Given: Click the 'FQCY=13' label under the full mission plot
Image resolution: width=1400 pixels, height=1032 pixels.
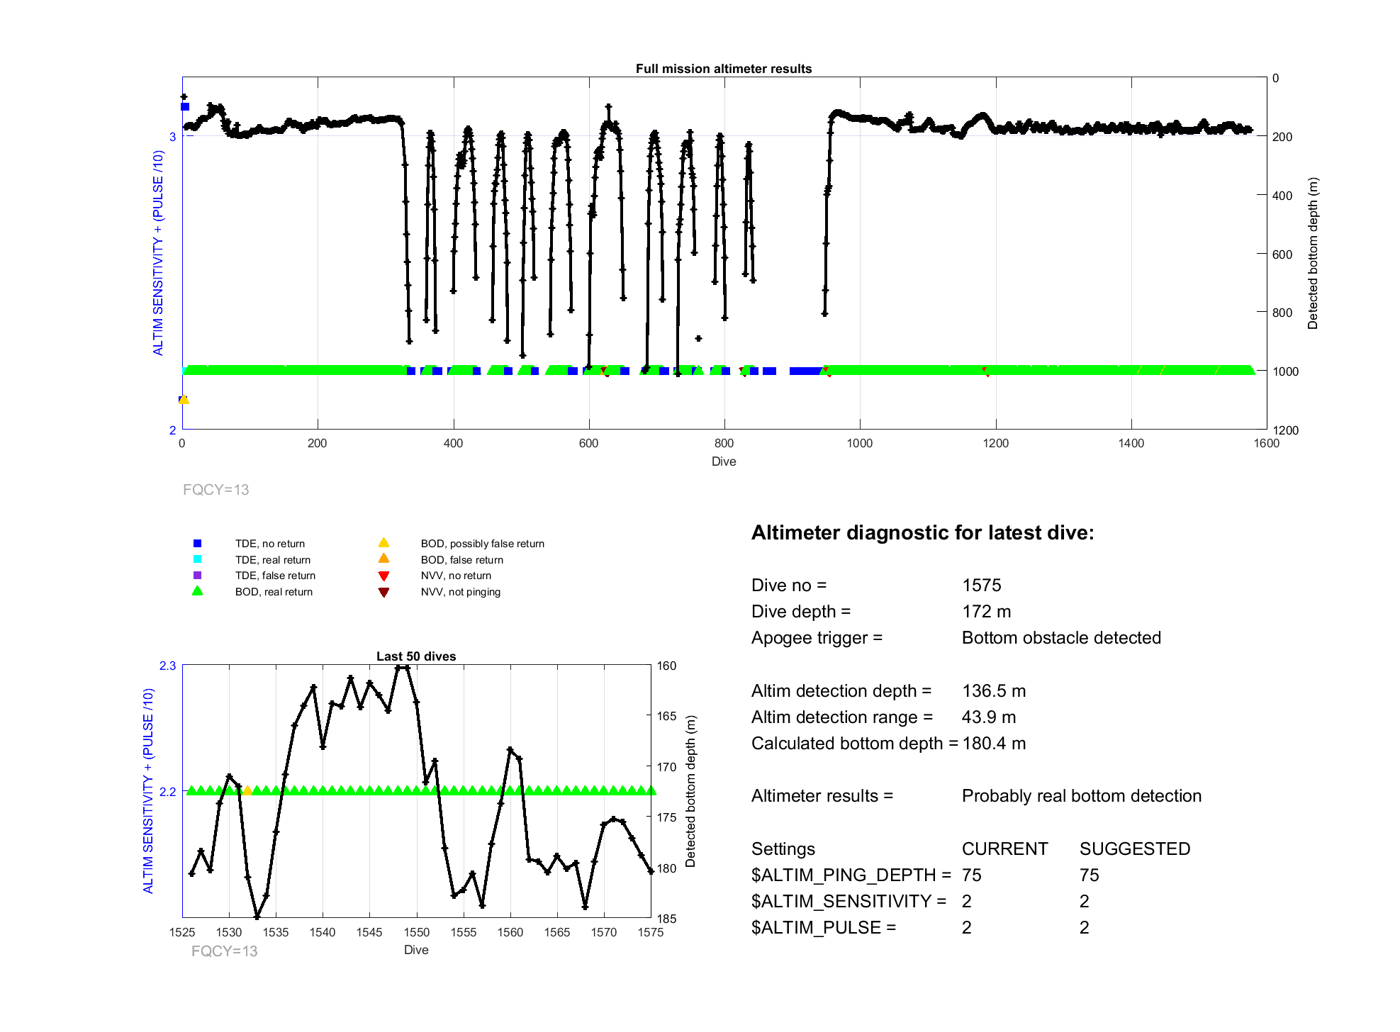Looking at the screenshot, I should click(x=216, y=490).
